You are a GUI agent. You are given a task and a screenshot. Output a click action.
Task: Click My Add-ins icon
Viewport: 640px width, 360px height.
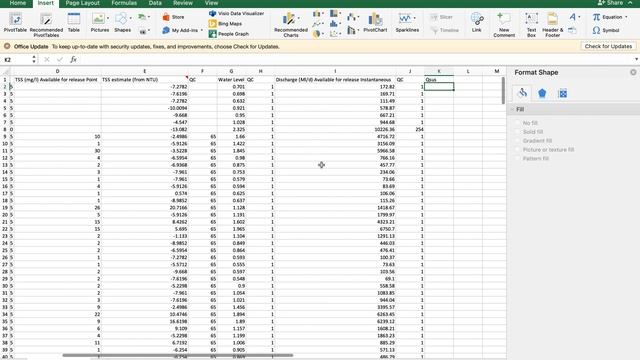(x=166, y=30)
